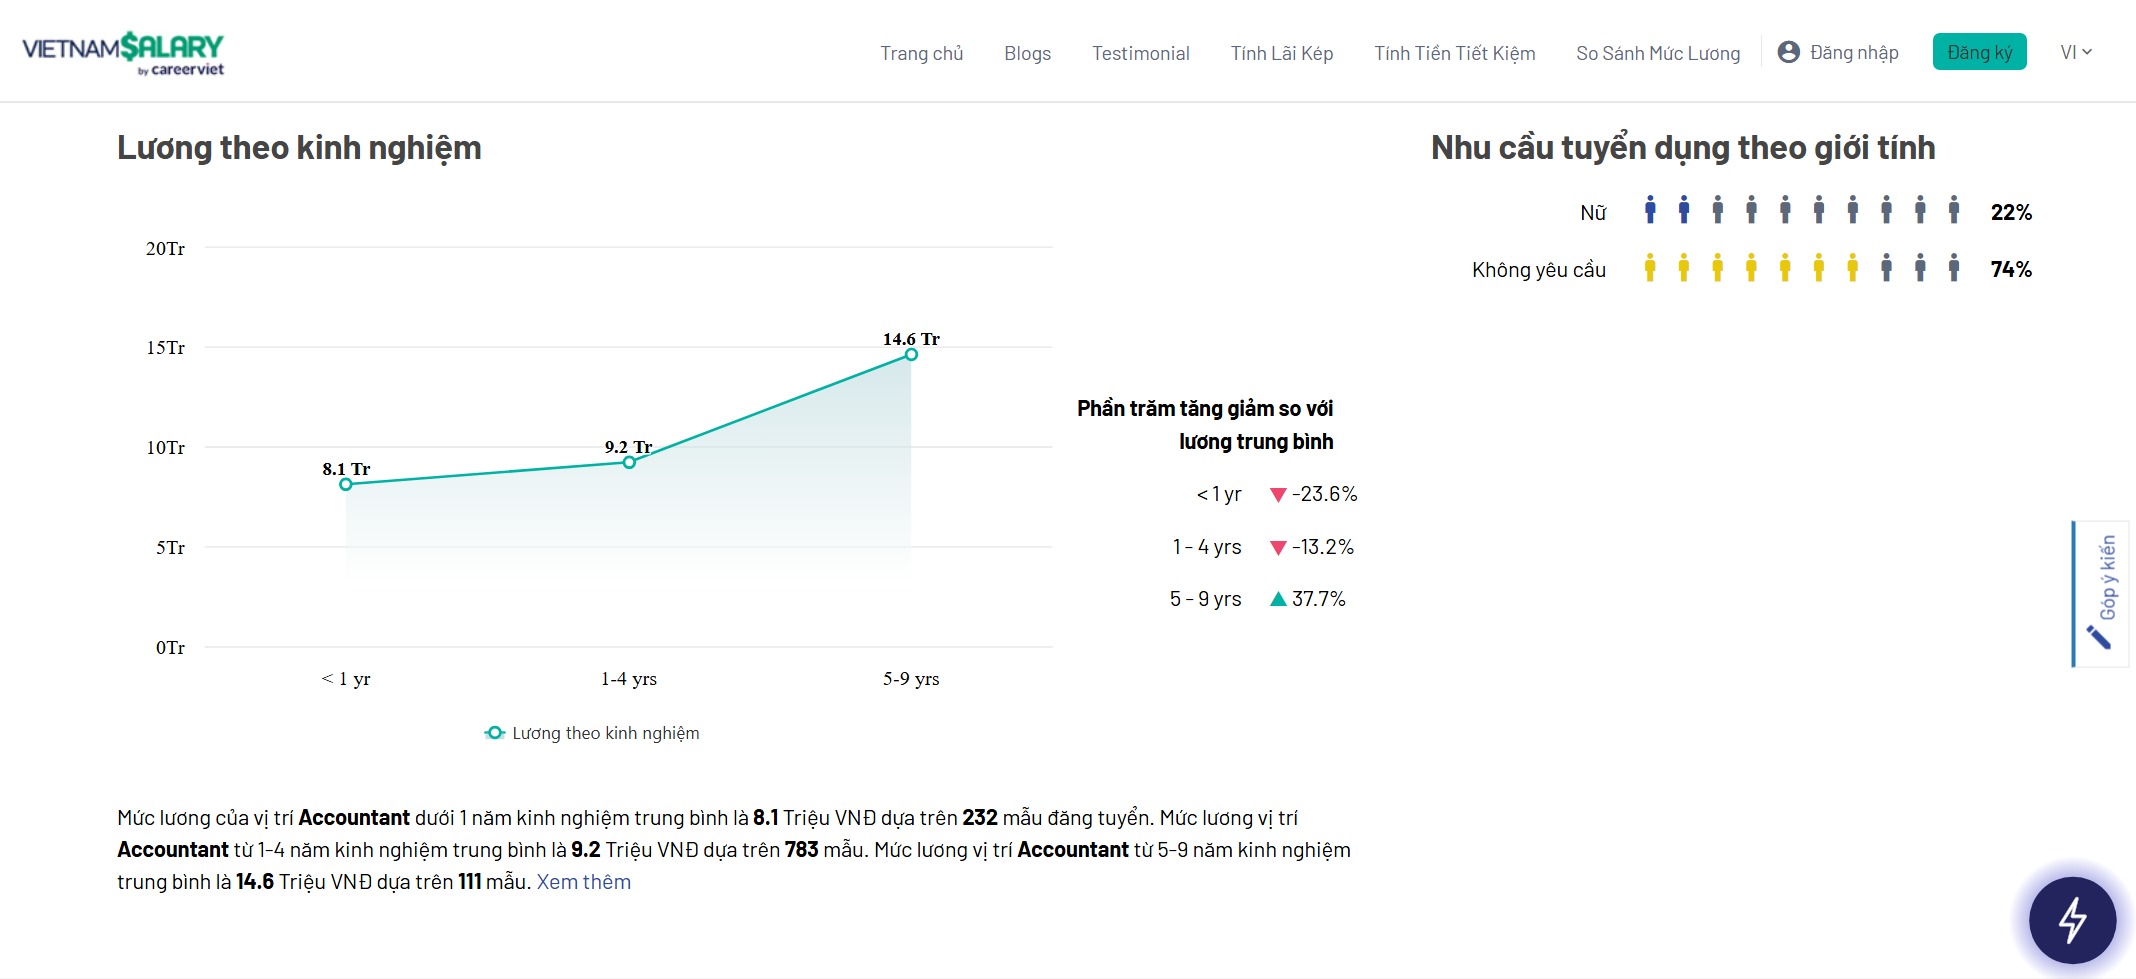Click the first yellow person icon in Không yêu cầu row
The image size is (2136, 979).
pos(1650,268)
